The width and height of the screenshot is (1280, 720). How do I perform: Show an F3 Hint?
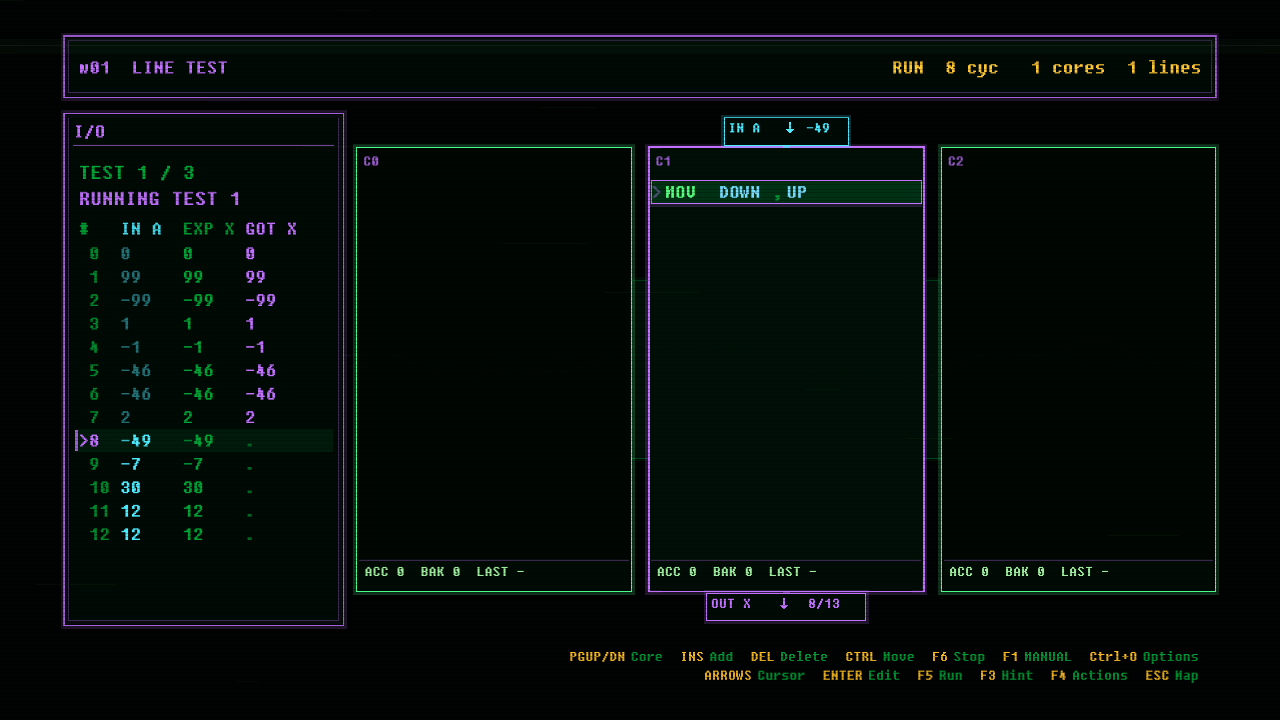1006,676
